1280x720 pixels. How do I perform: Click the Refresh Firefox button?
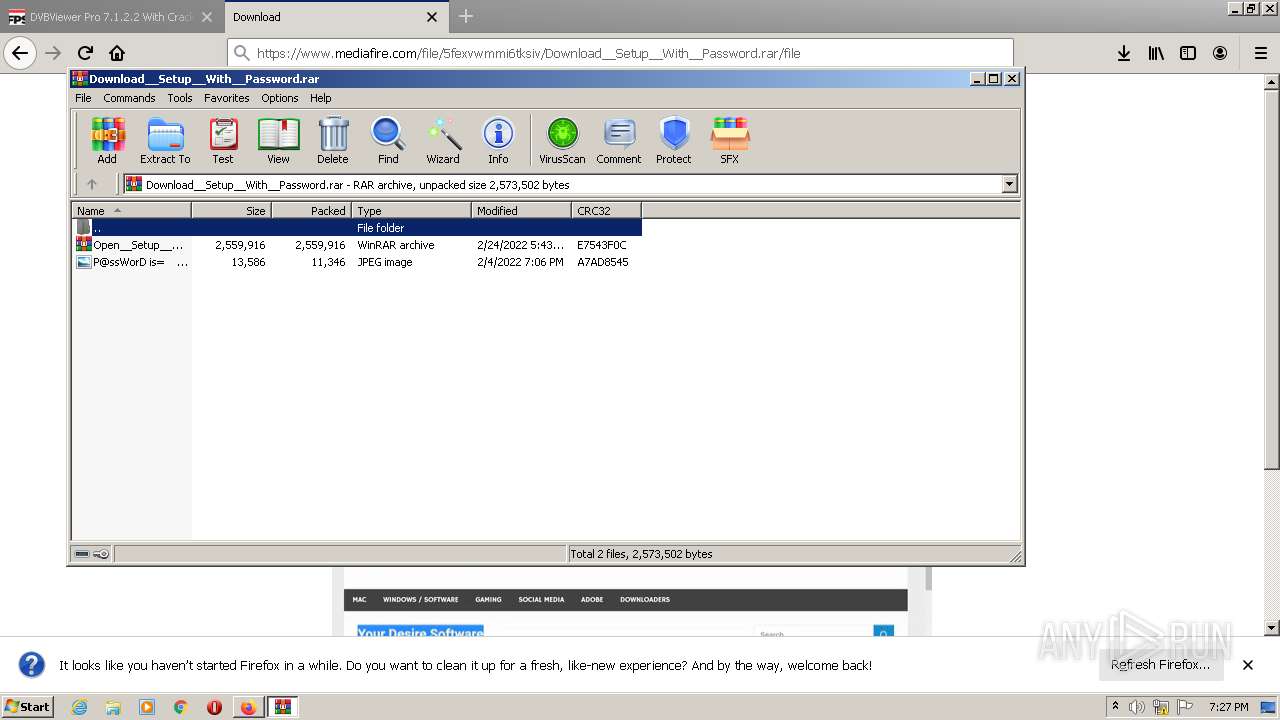1160,665
